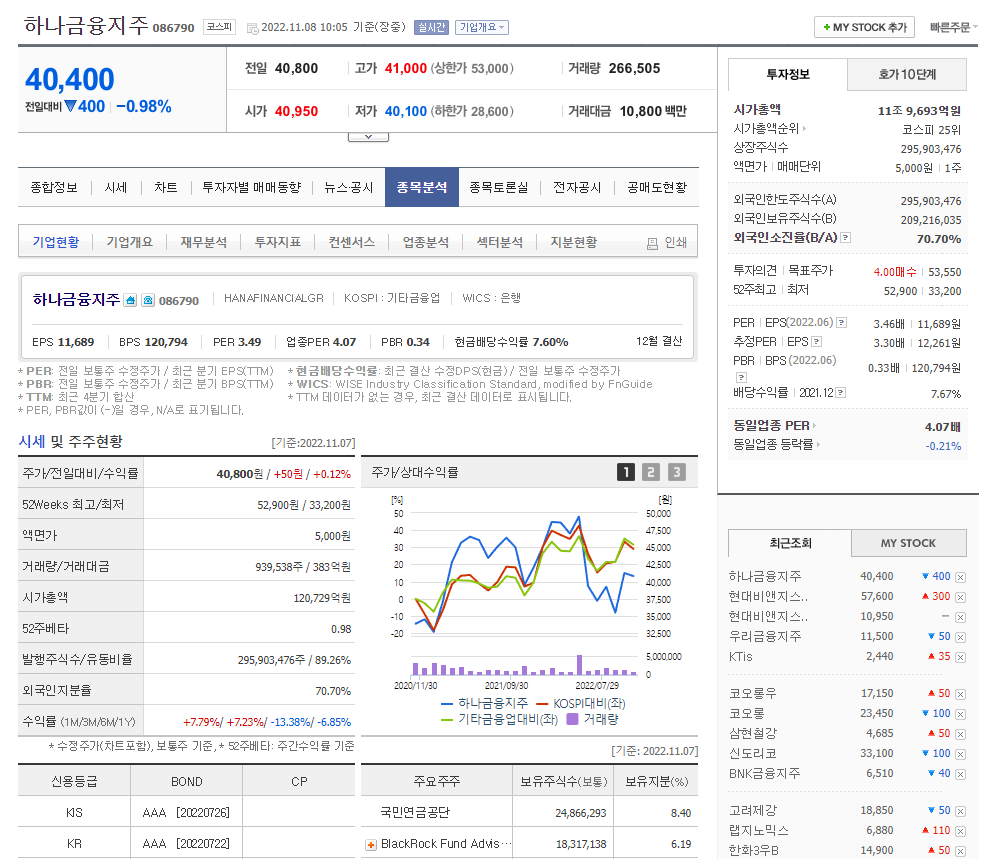Image resolution: width=985 pixels, height=859 pixels.
Task: Remove the 57,600 현대비앤지스 row with X
Action: 960,597
